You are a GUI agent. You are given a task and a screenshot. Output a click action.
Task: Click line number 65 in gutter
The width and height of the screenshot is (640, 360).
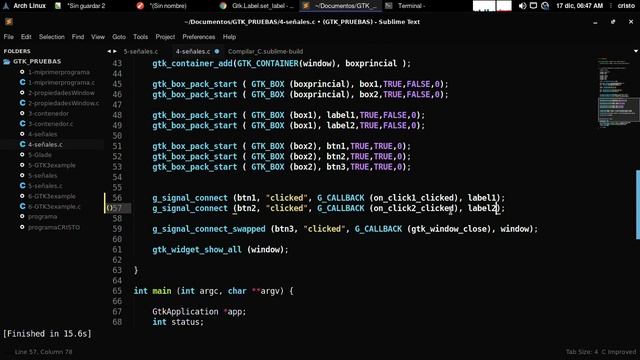pos(117,291)
